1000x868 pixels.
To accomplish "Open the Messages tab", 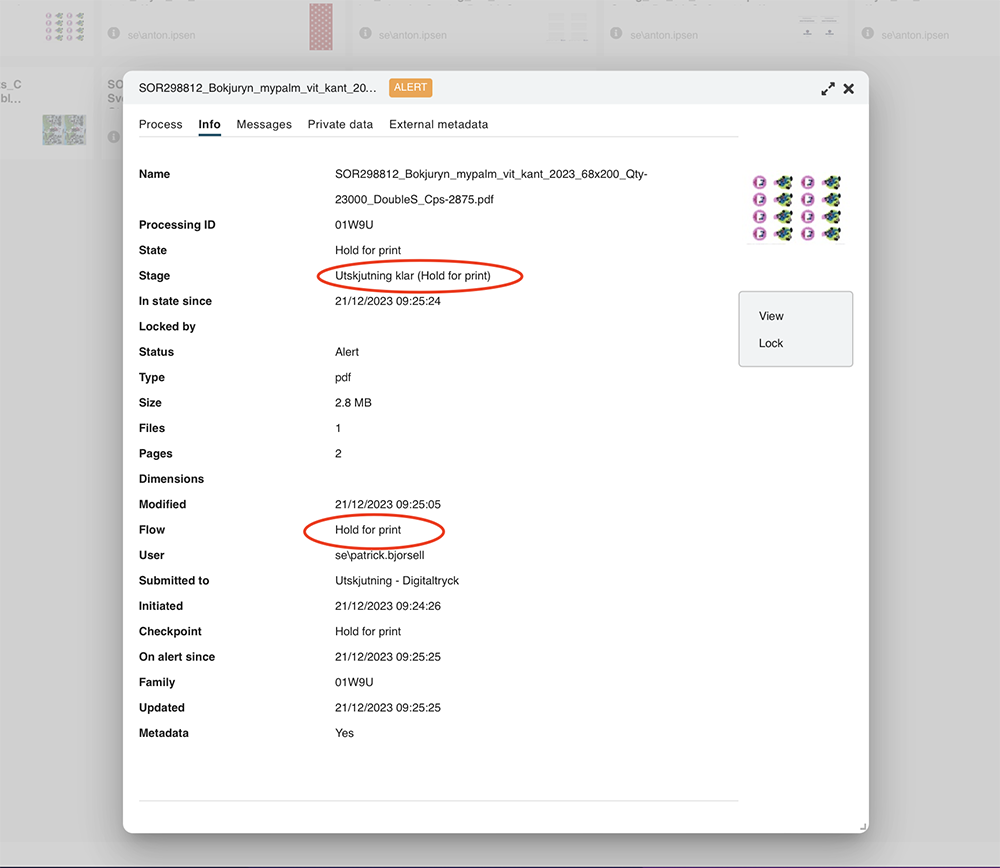I will click(x=264, y=125).
